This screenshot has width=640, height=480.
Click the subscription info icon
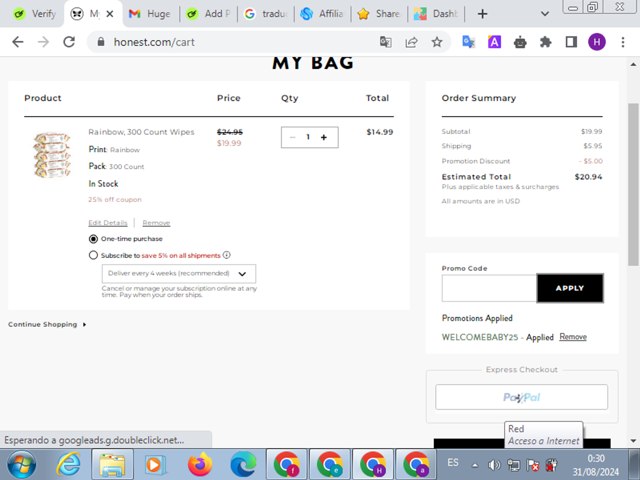click(x=227, y=255)
